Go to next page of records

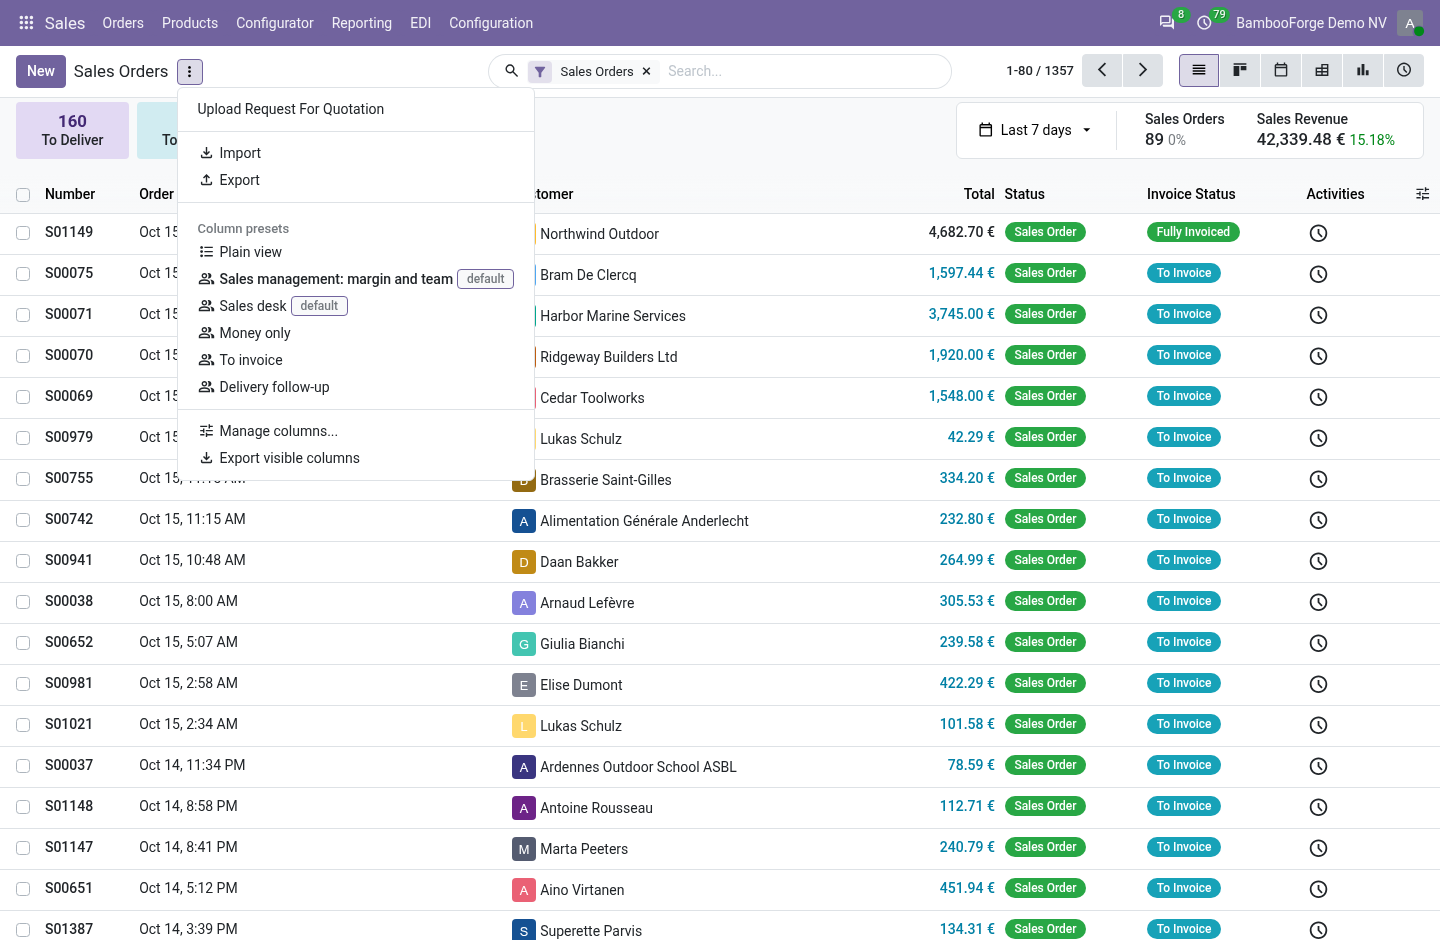1143,70
